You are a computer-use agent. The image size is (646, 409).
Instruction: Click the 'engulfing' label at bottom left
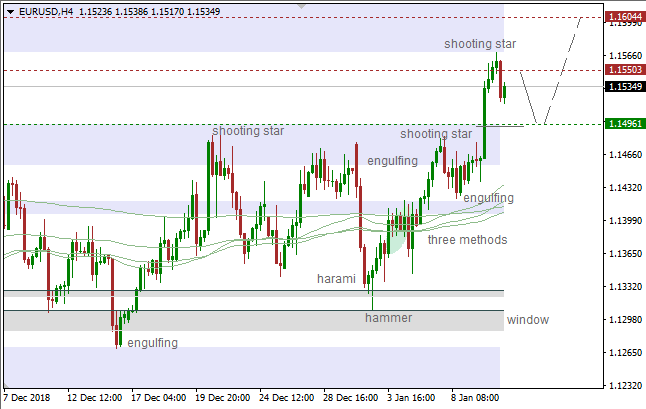click(x=153, y=343)
